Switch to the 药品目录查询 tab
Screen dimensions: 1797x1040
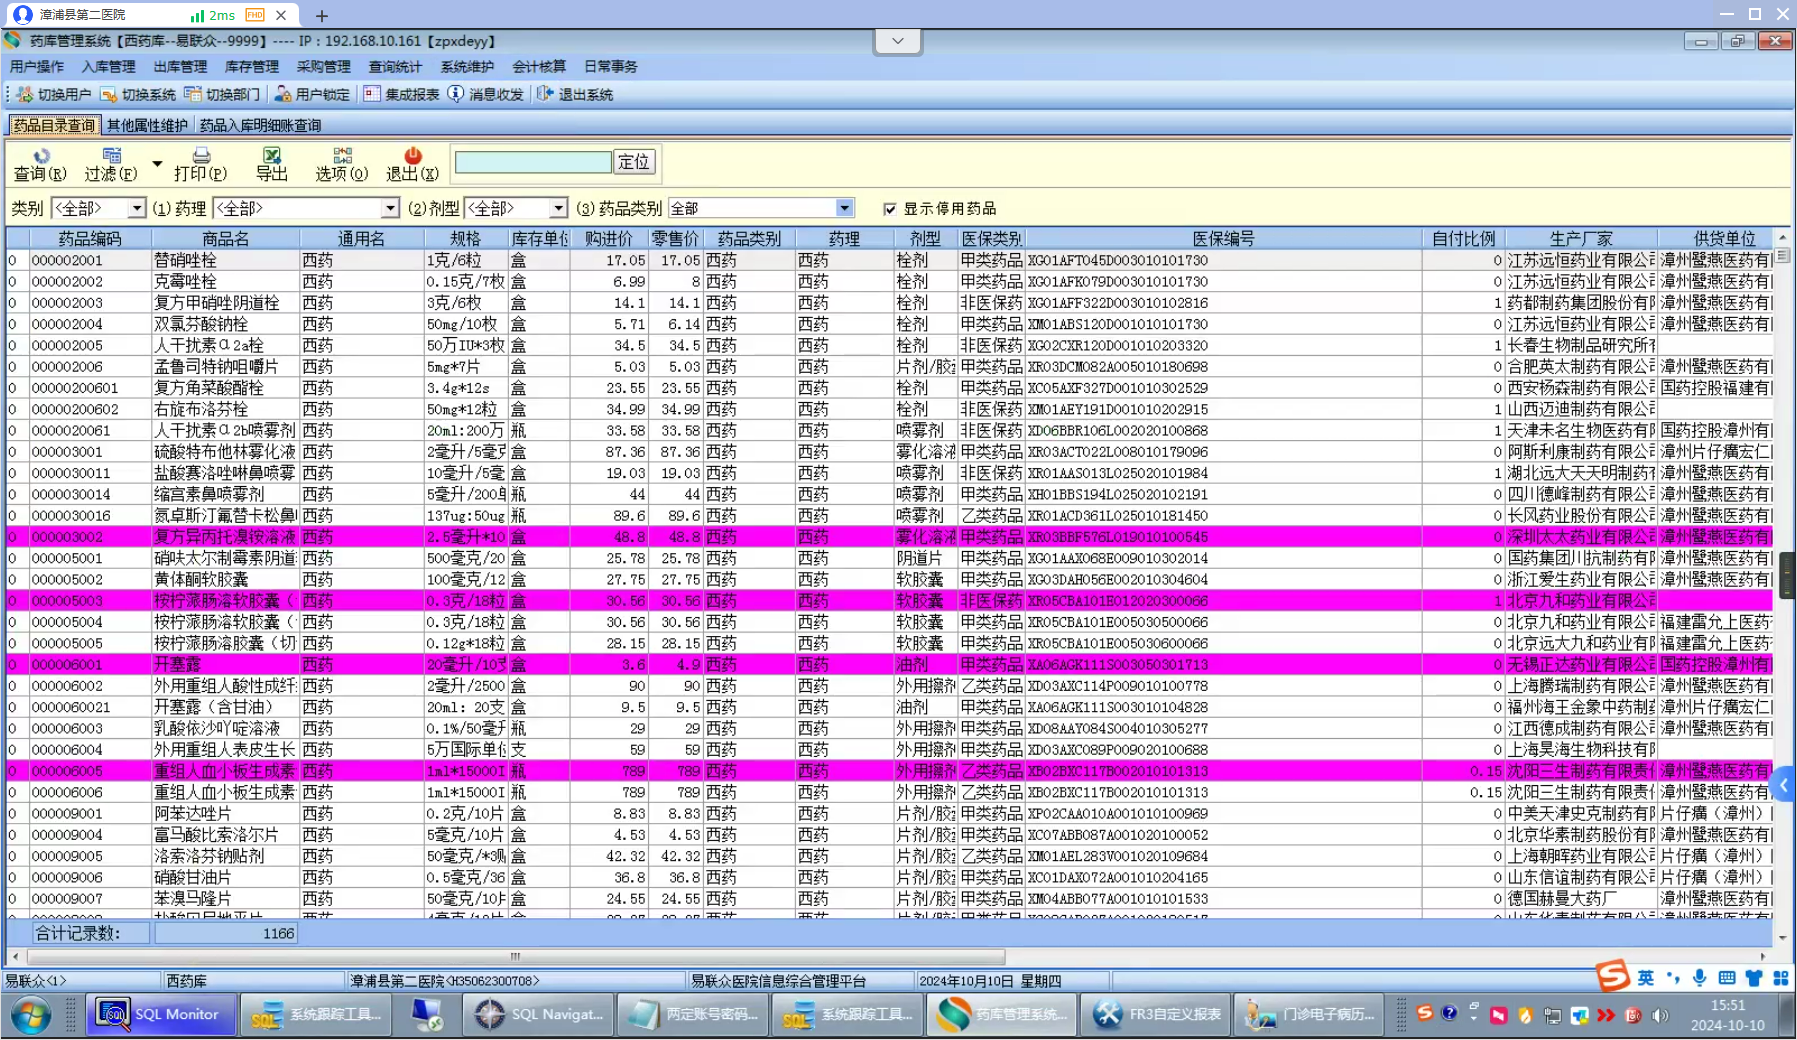tap(54, 125)
